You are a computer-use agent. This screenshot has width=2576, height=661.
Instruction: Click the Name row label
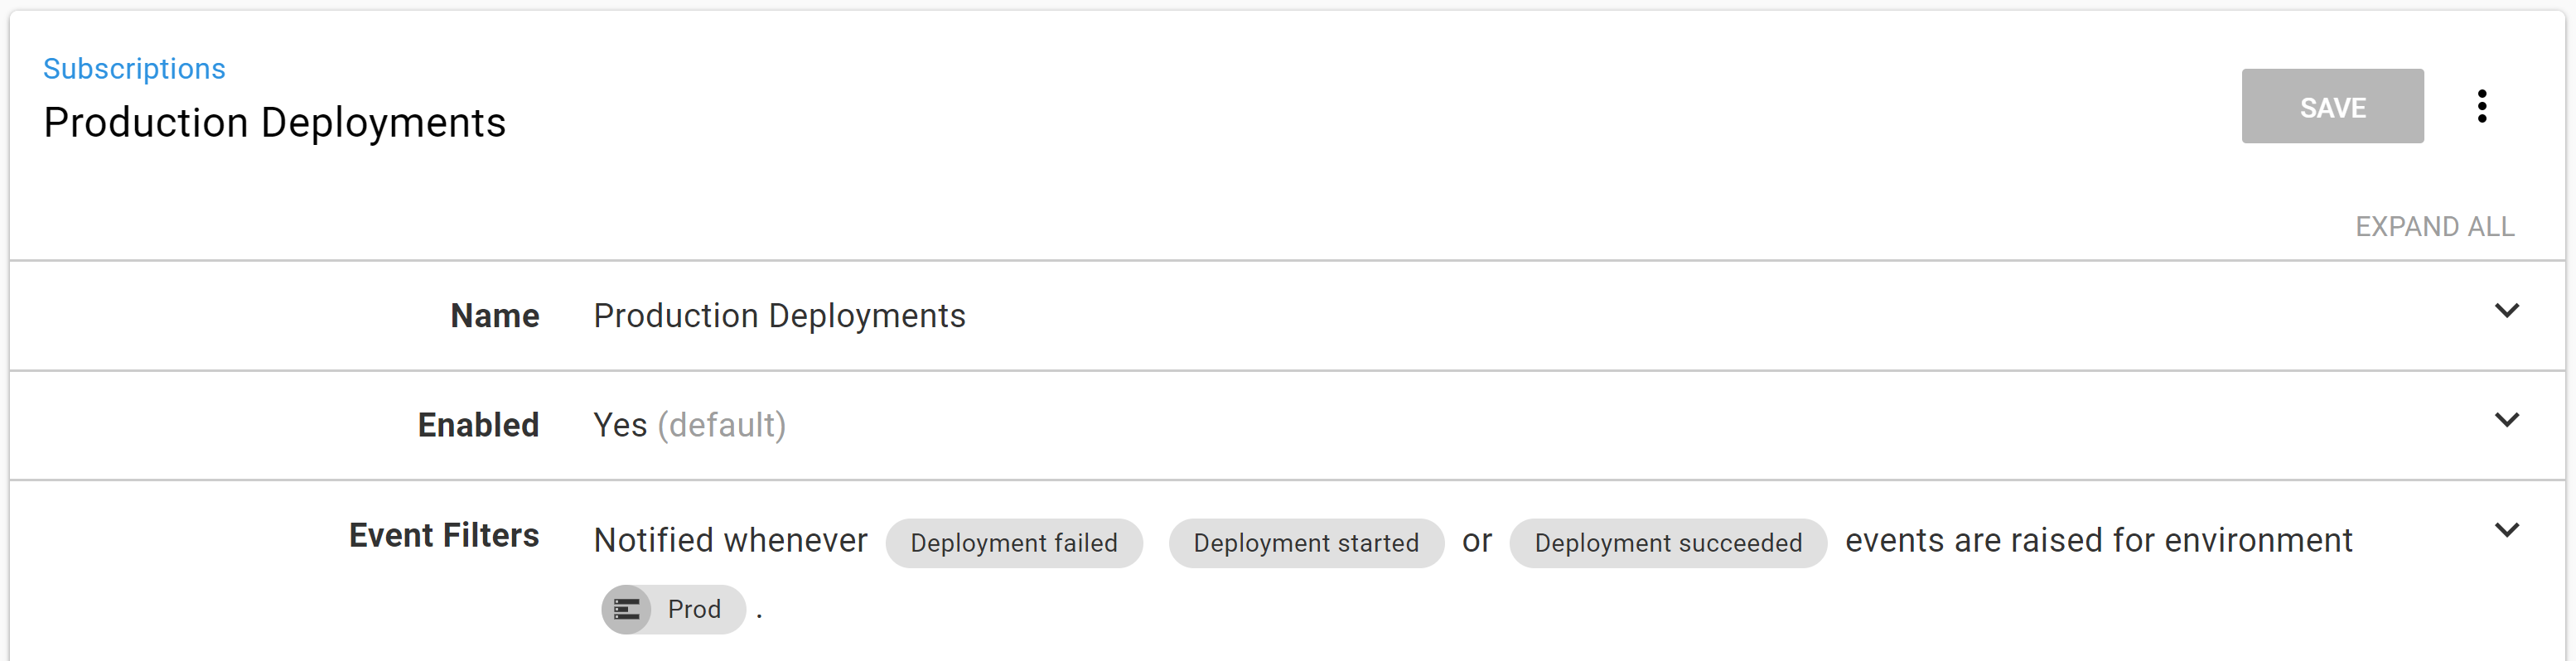coord(494,316)
